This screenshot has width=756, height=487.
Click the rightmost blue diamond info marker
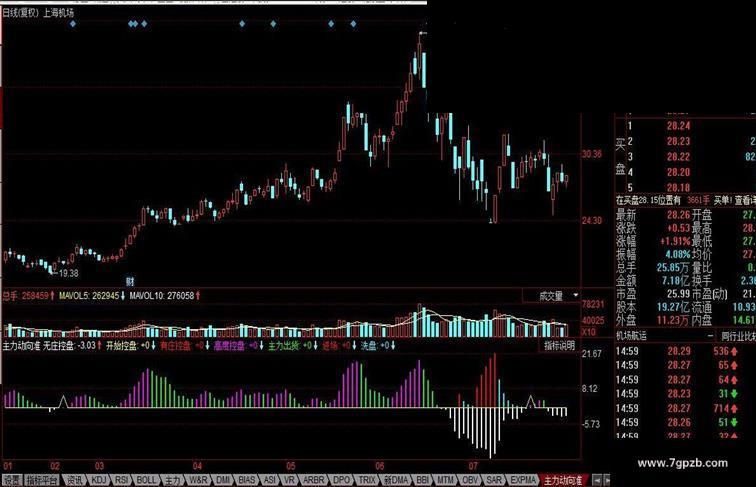(353, 24)
